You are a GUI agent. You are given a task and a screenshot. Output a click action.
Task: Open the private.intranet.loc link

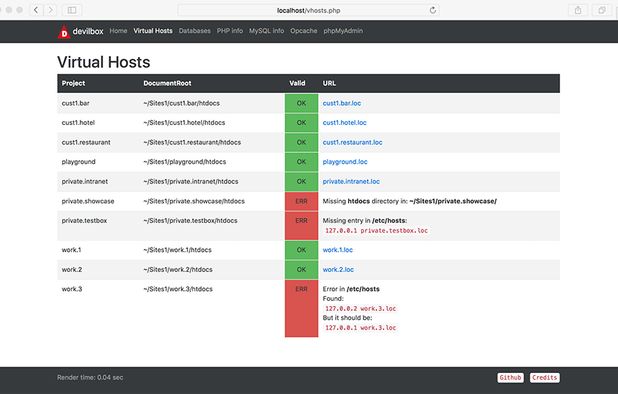pos(351,182)
